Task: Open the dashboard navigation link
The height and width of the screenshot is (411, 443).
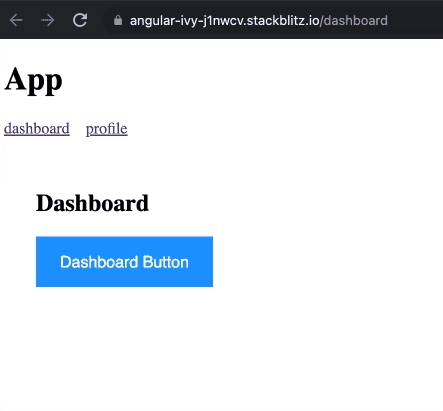Action: [x=37, y=129]
